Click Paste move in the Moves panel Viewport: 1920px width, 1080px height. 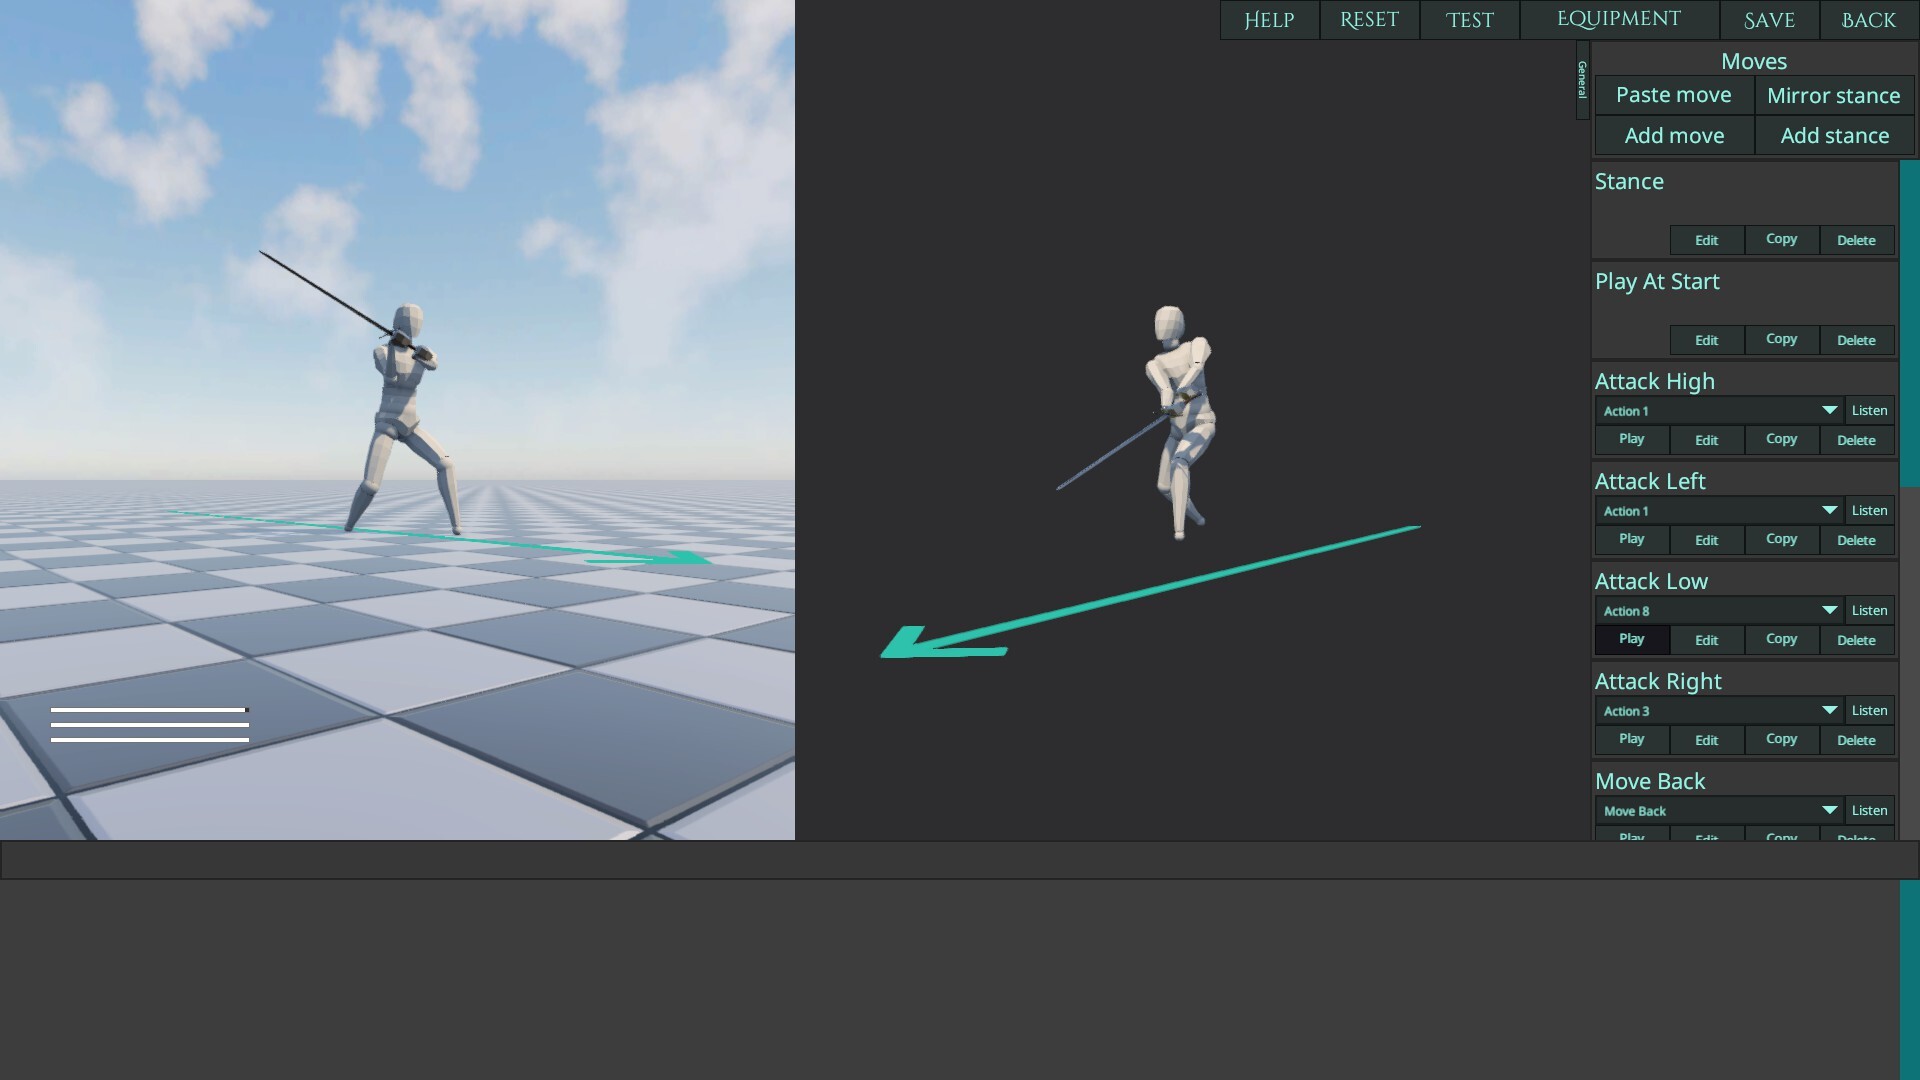click(1672, 95)
